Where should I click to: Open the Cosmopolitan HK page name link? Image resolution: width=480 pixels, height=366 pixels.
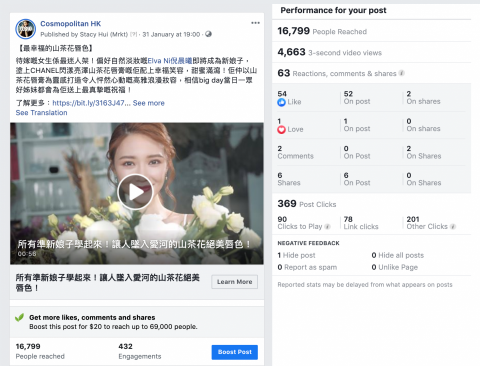pos(71,24)
